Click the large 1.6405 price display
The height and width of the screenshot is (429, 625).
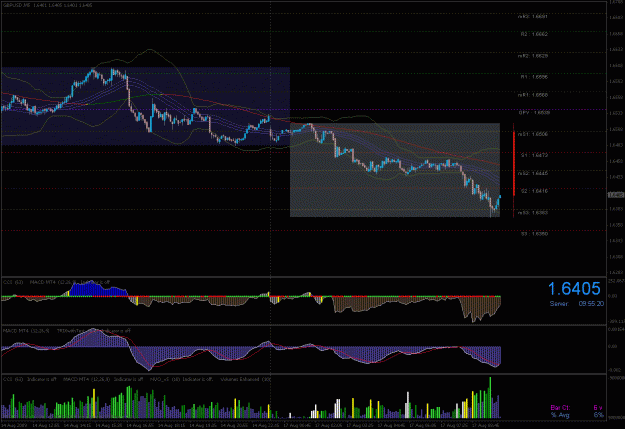click(574, 289)
